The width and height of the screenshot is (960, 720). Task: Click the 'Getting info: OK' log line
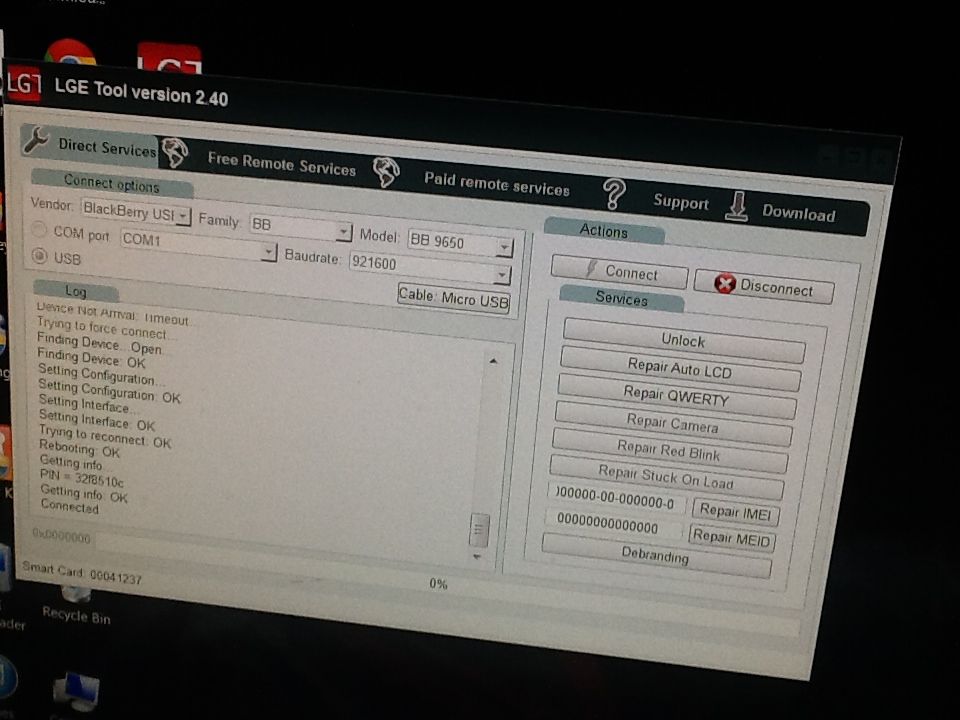84,492
